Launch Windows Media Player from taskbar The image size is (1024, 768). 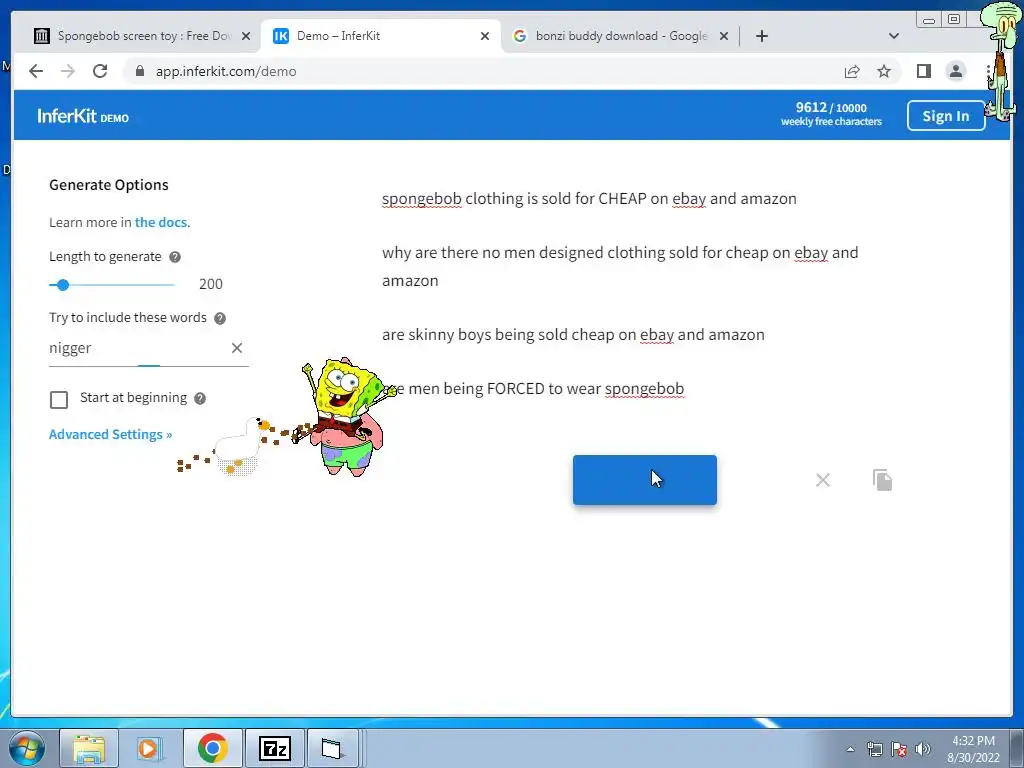coord(149,748)
